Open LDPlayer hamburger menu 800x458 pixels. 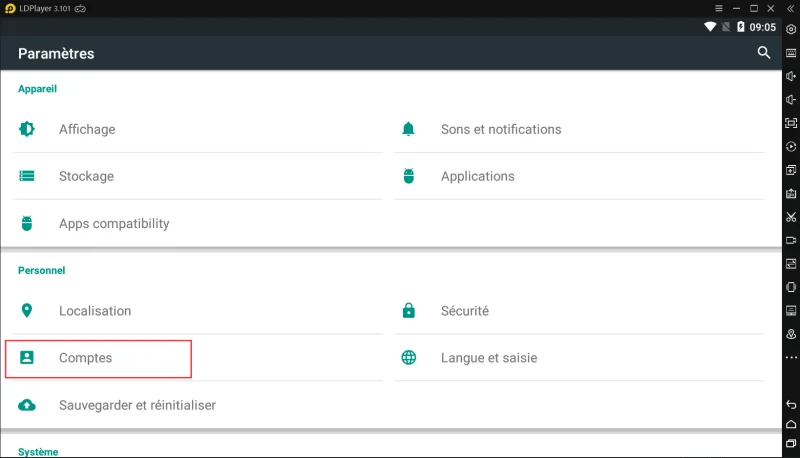click(718, 8)
